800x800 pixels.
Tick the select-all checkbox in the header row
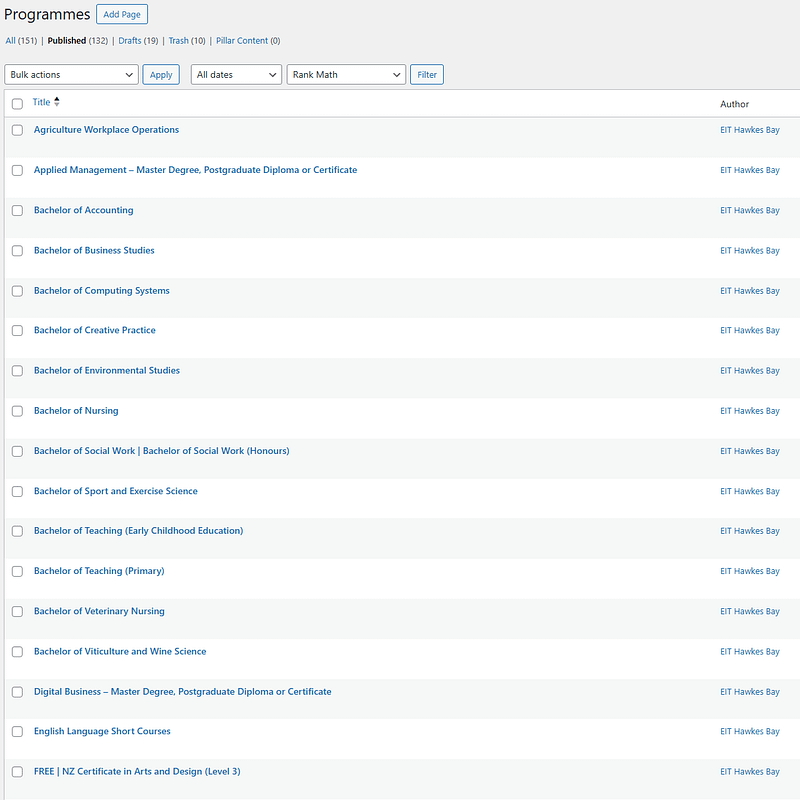click(17, 103)
